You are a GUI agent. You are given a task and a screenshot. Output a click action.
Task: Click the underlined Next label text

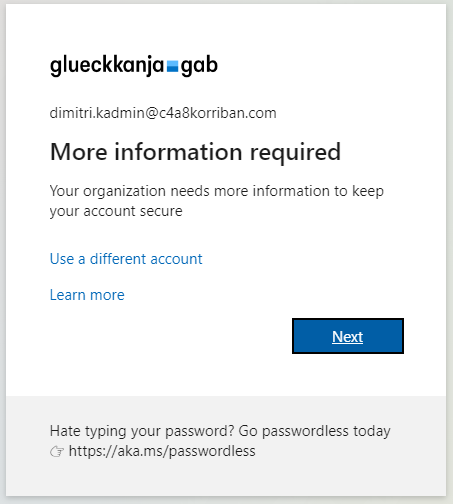[348, 337]
